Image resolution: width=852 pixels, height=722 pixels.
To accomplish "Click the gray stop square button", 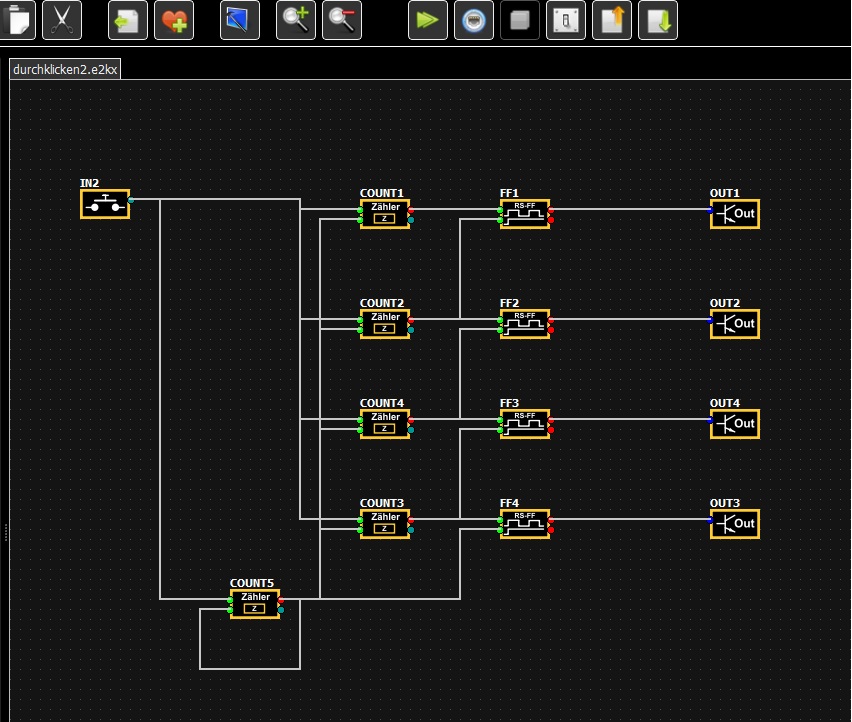I will tap(520, 19).
